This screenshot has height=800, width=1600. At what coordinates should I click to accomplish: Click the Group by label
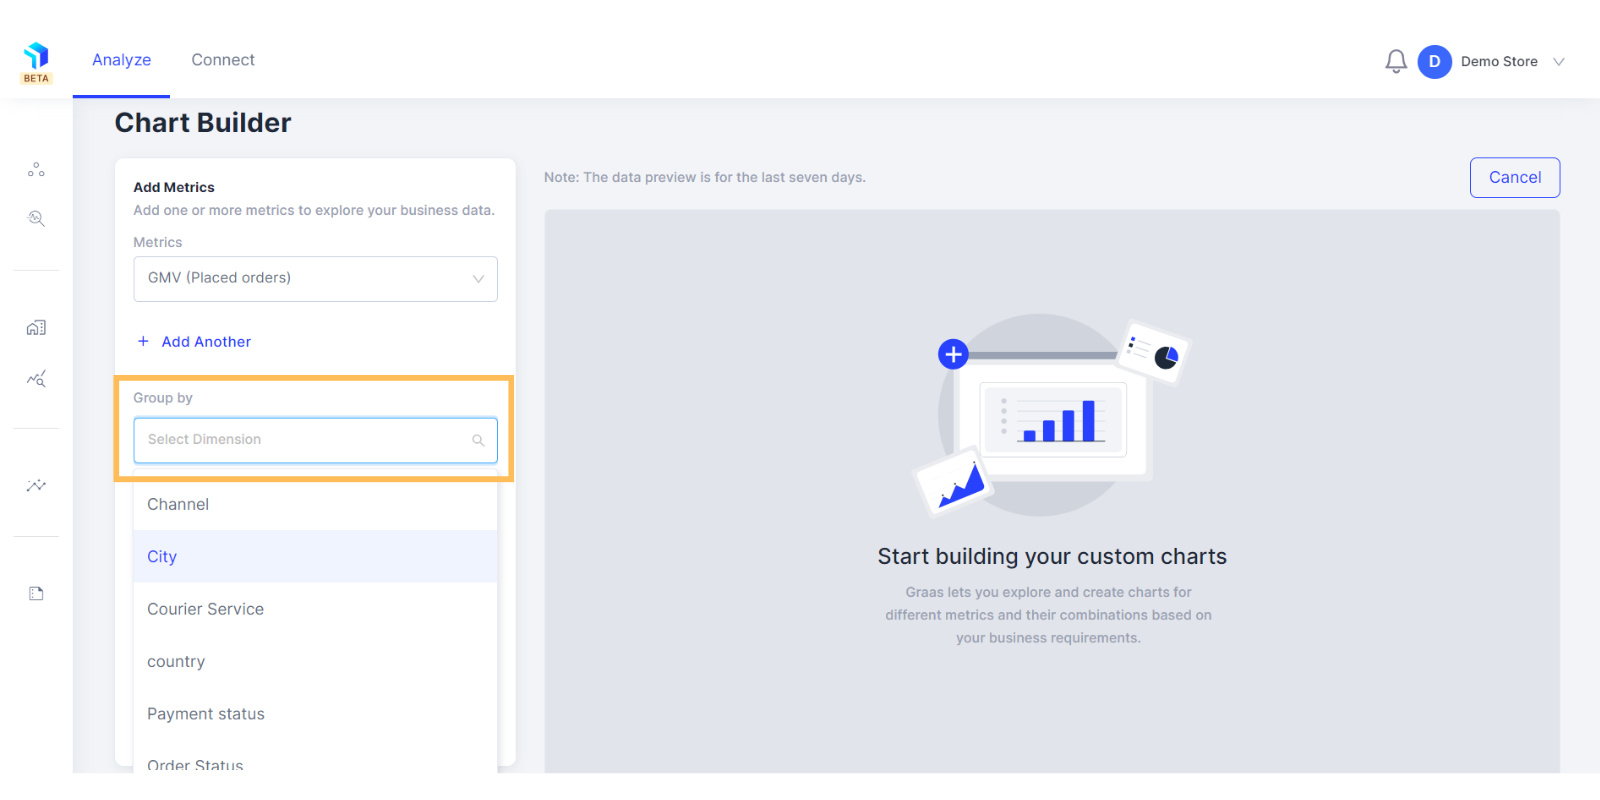163,398
